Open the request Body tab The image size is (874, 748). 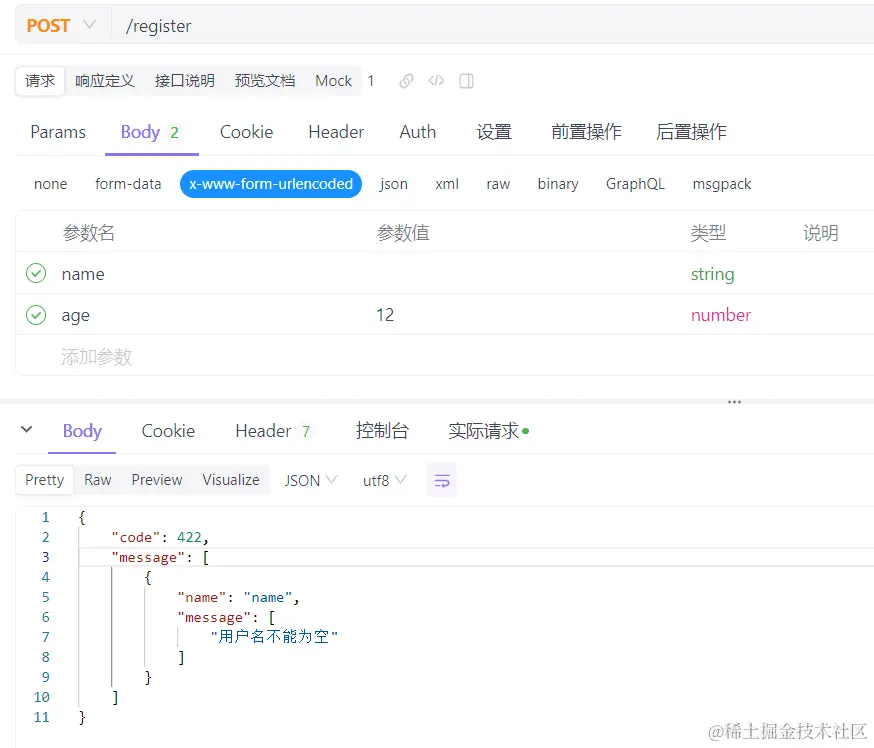pyautogui.click(x=151, y=132)
